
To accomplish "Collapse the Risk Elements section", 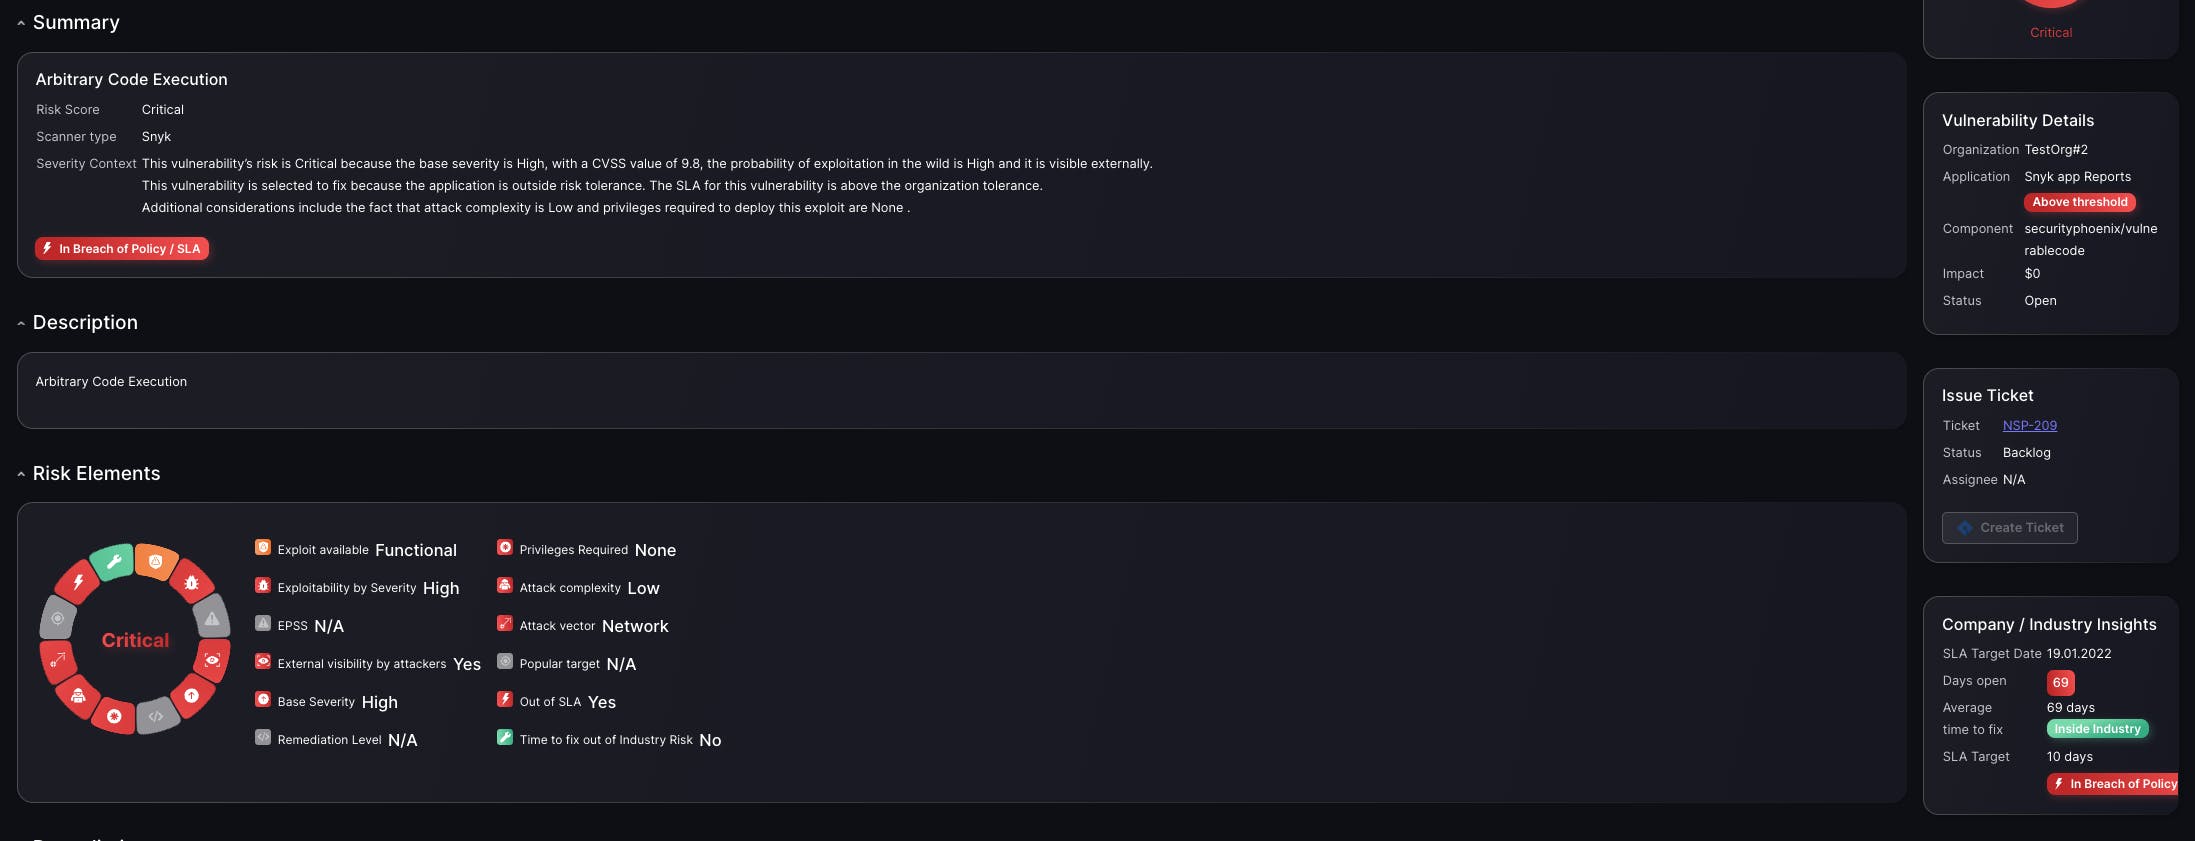I will [21, 474].
